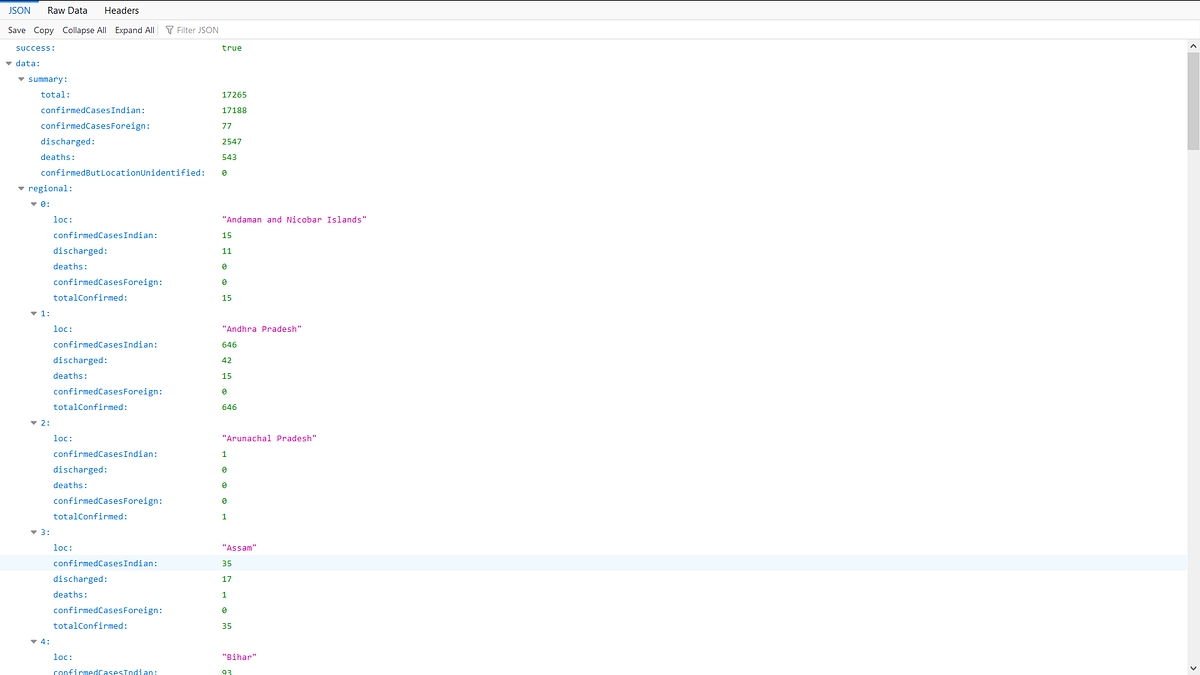Collapse the regional array triangle
This screenshot has width=1200, height=675.
point(21,188)
